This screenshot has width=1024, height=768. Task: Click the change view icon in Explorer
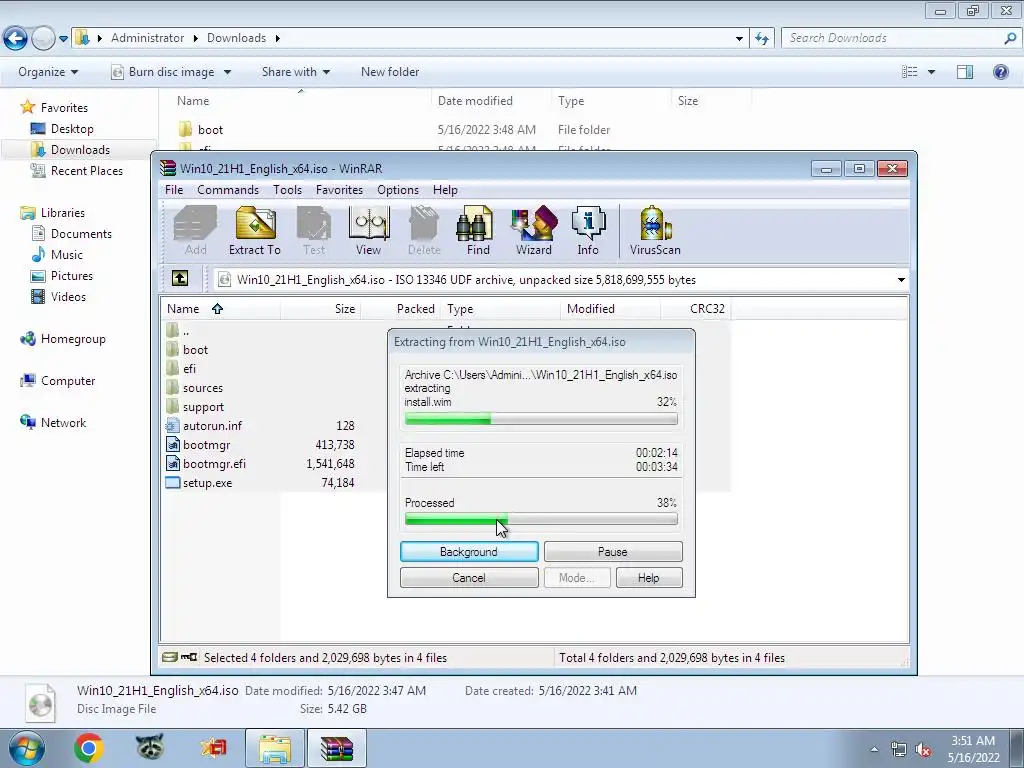tap(910, 72)
